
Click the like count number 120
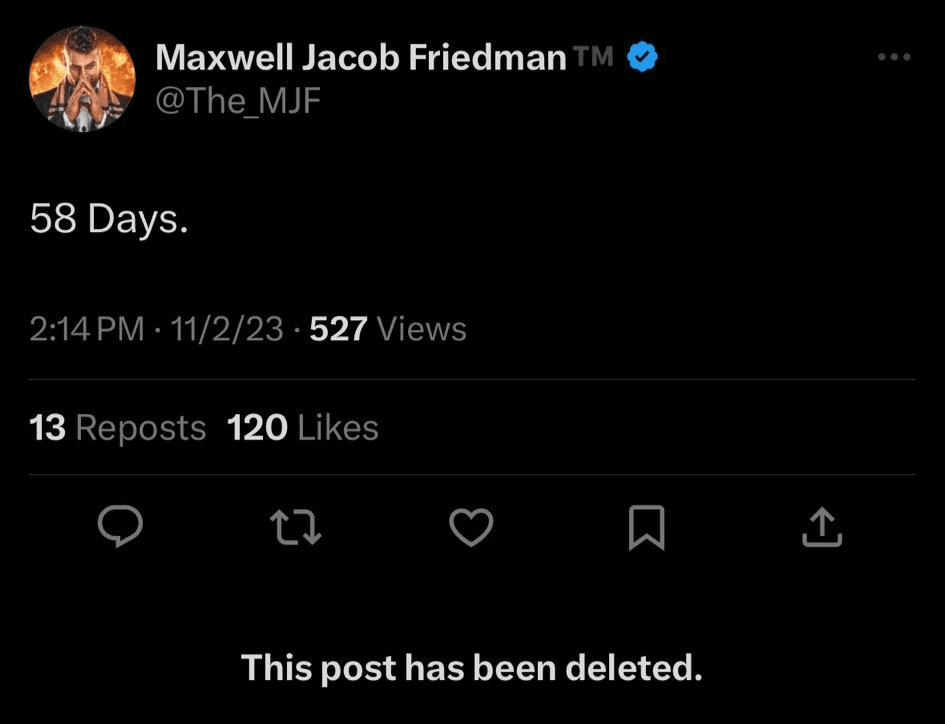click(258, 428)
